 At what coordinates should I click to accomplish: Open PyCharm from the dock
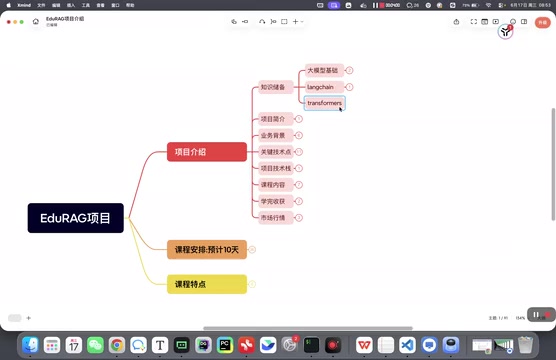pos(225,345)
